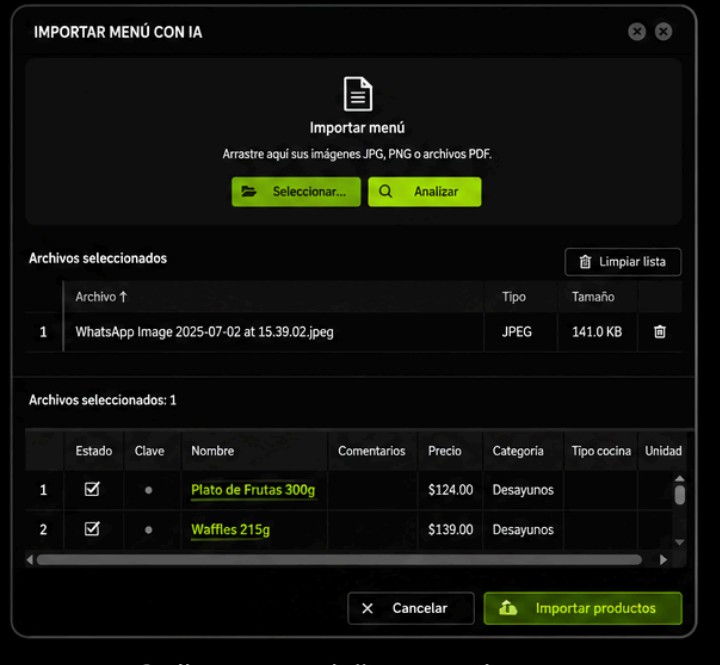720x665 pixels.
Task: Click the $139.00 price cell
Action: [450, 530]
